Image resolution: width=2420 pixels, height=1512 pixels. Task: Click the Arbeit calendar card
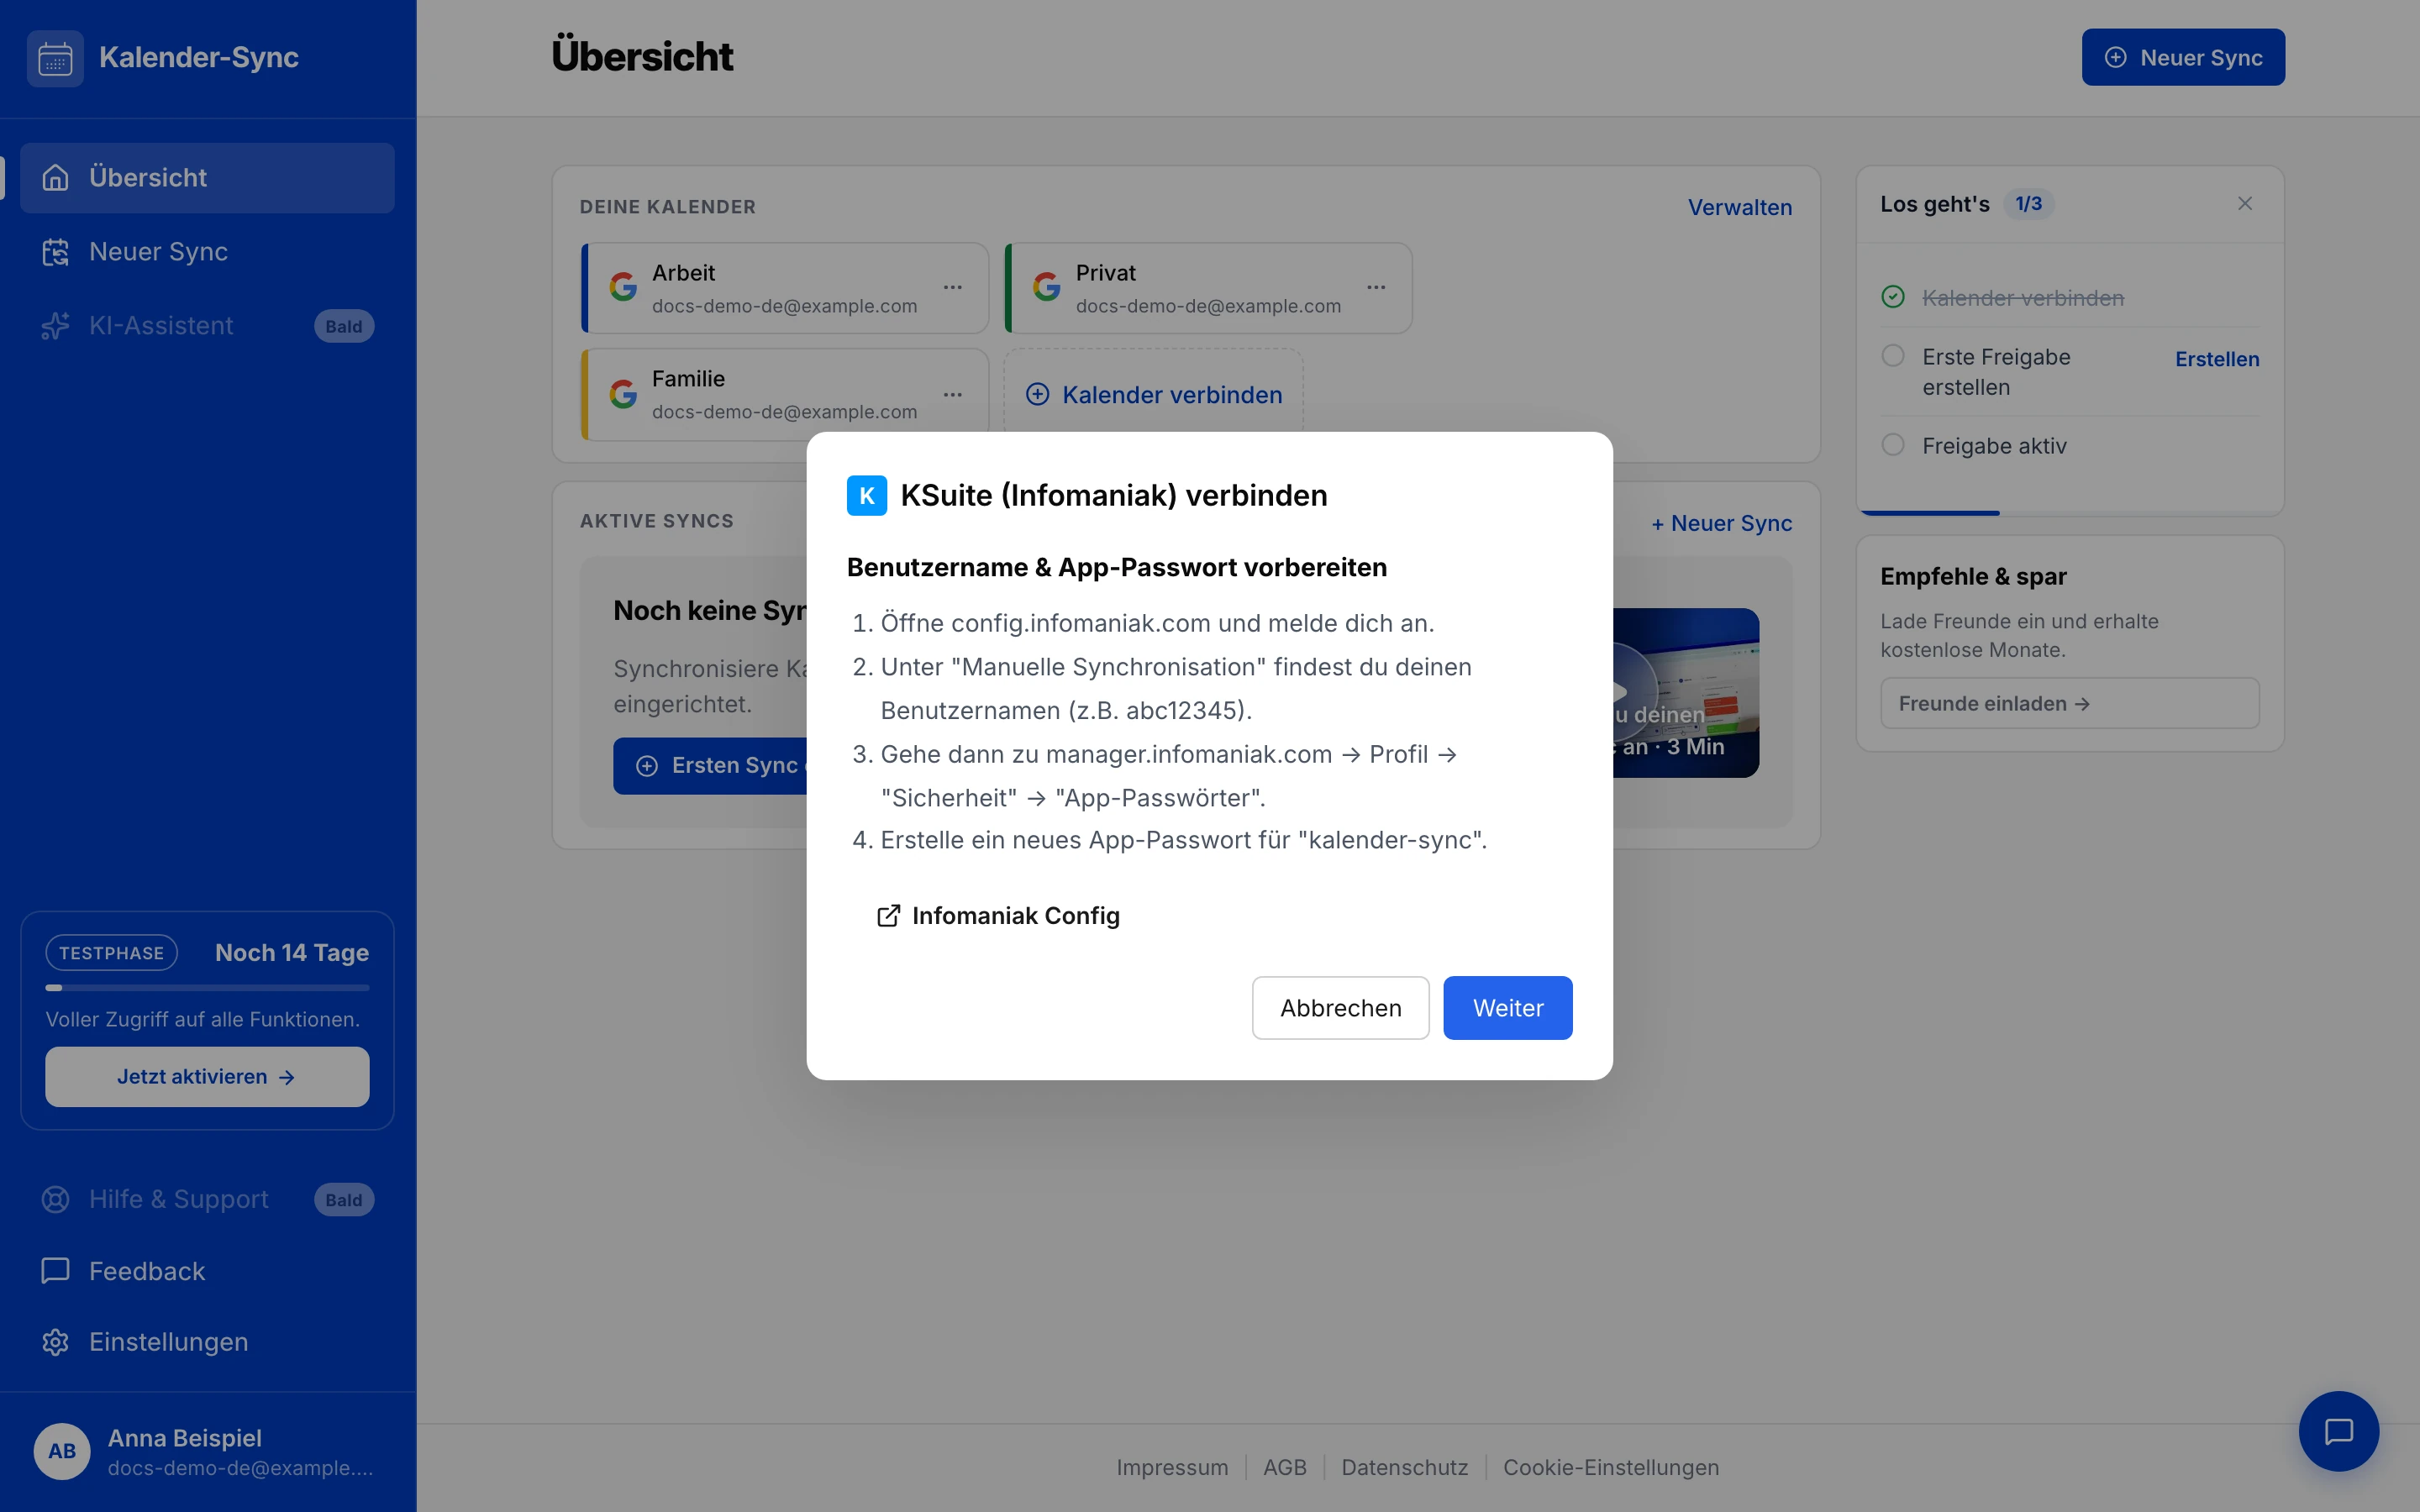[785, 288]
